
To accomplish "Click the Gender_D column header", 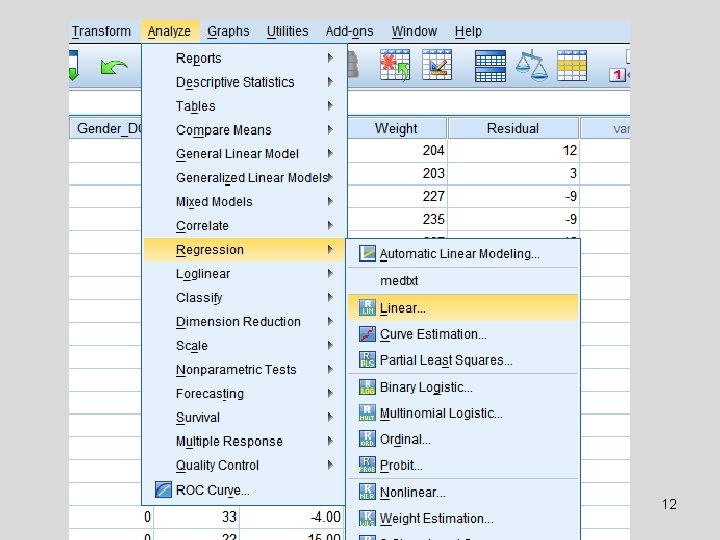I will 106,128.
